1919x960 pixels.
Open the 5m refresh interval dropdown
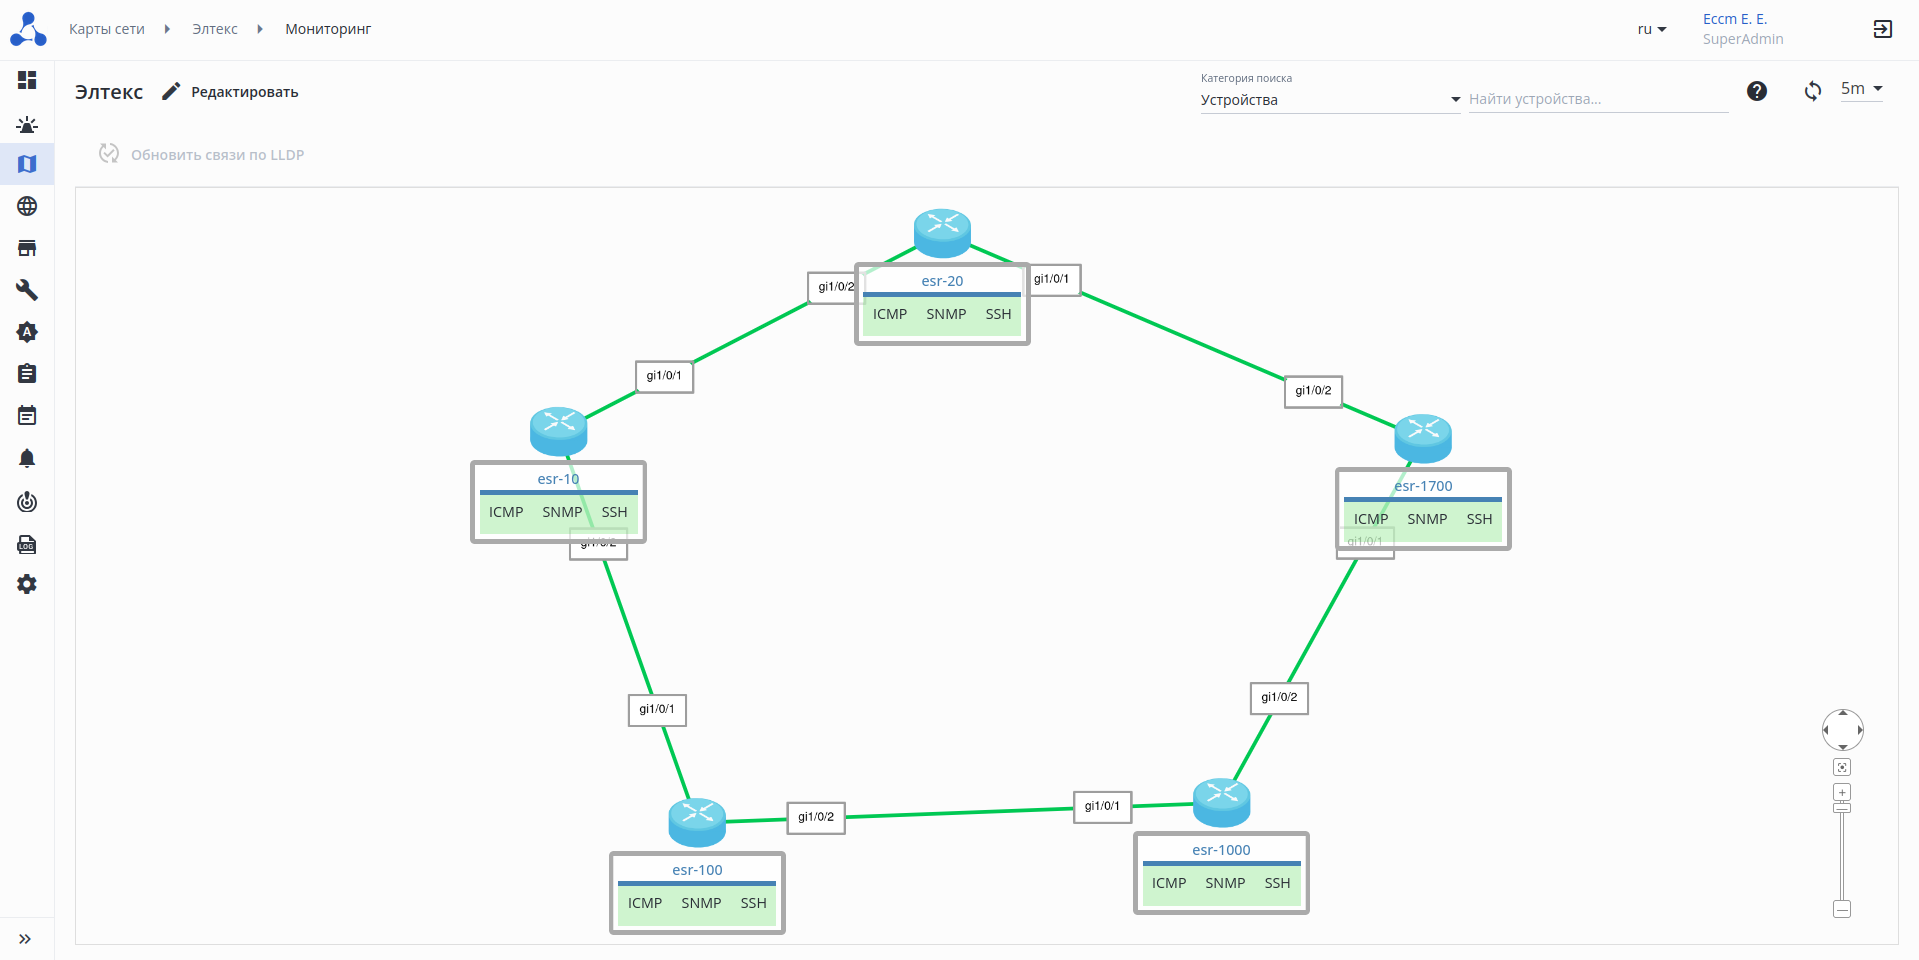click(1861, 89)
